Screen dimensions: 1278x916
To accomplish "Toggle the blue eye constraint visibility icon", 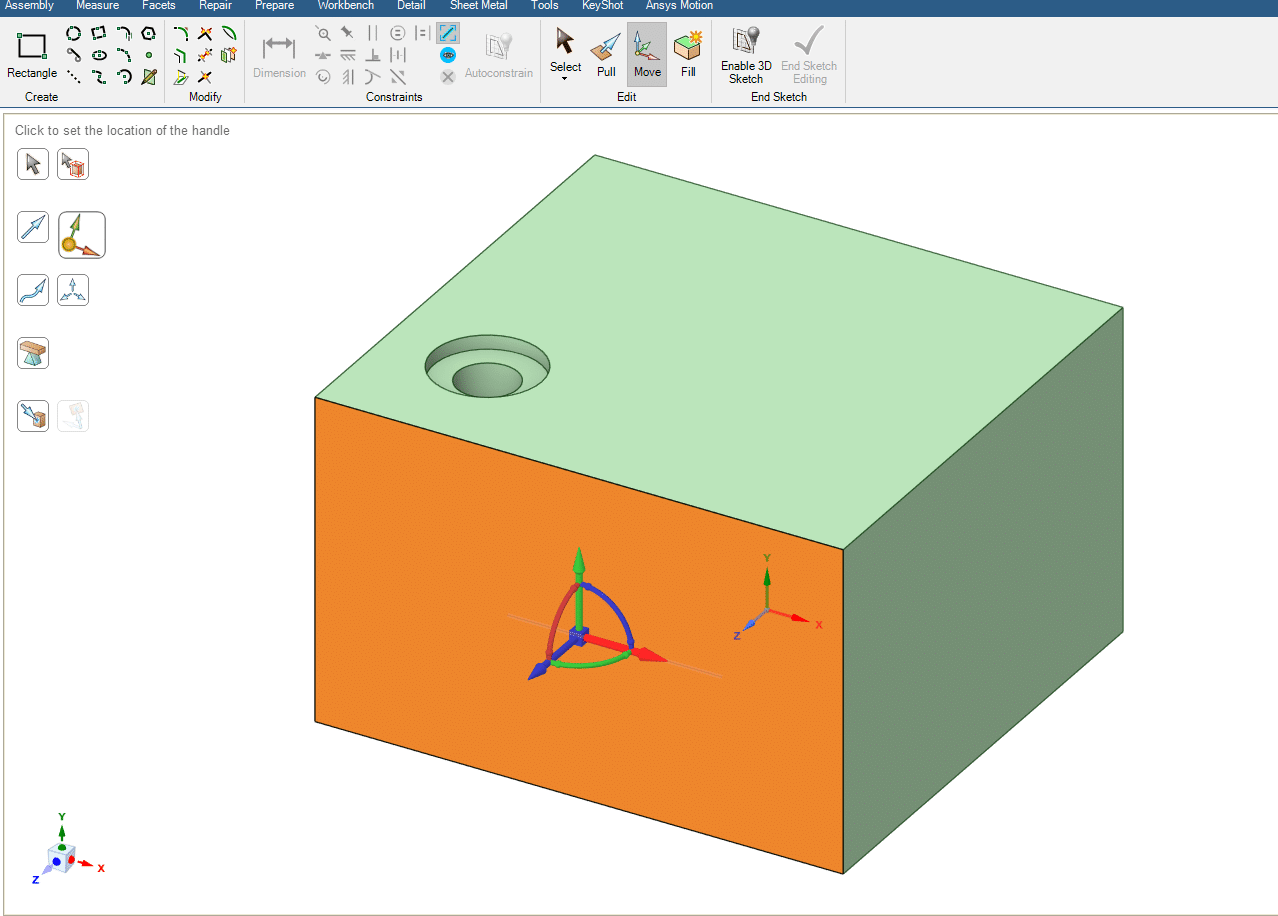I will pos(448,55).
